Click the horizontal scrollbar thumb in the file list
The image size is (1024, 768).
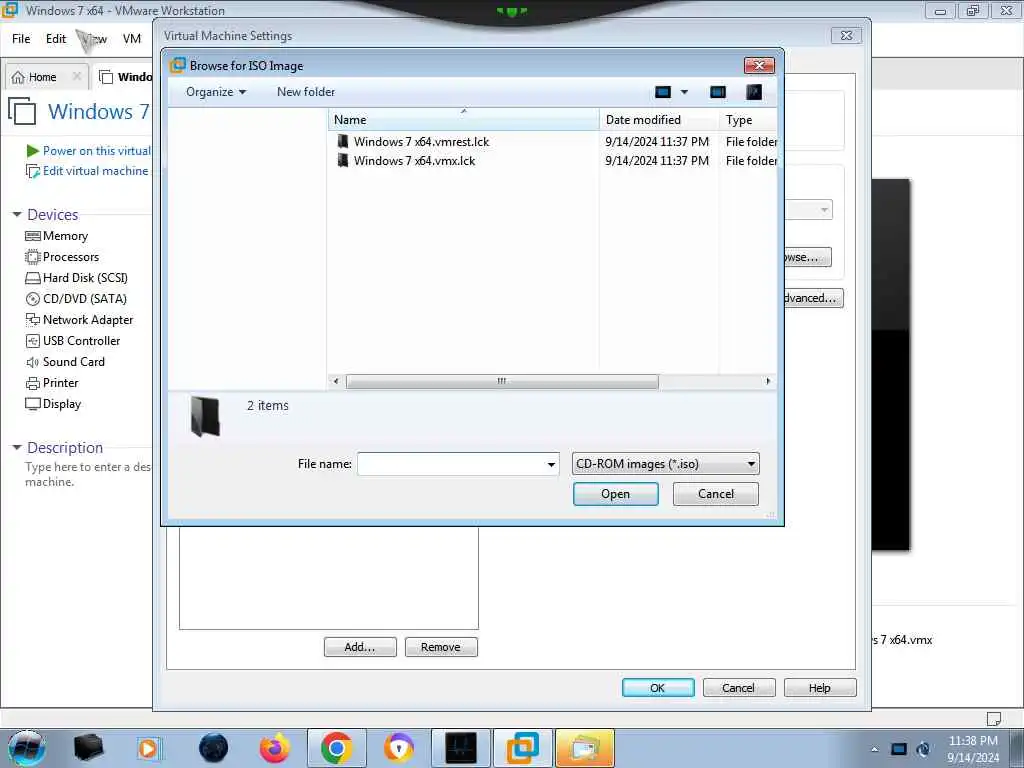point(502,381)
